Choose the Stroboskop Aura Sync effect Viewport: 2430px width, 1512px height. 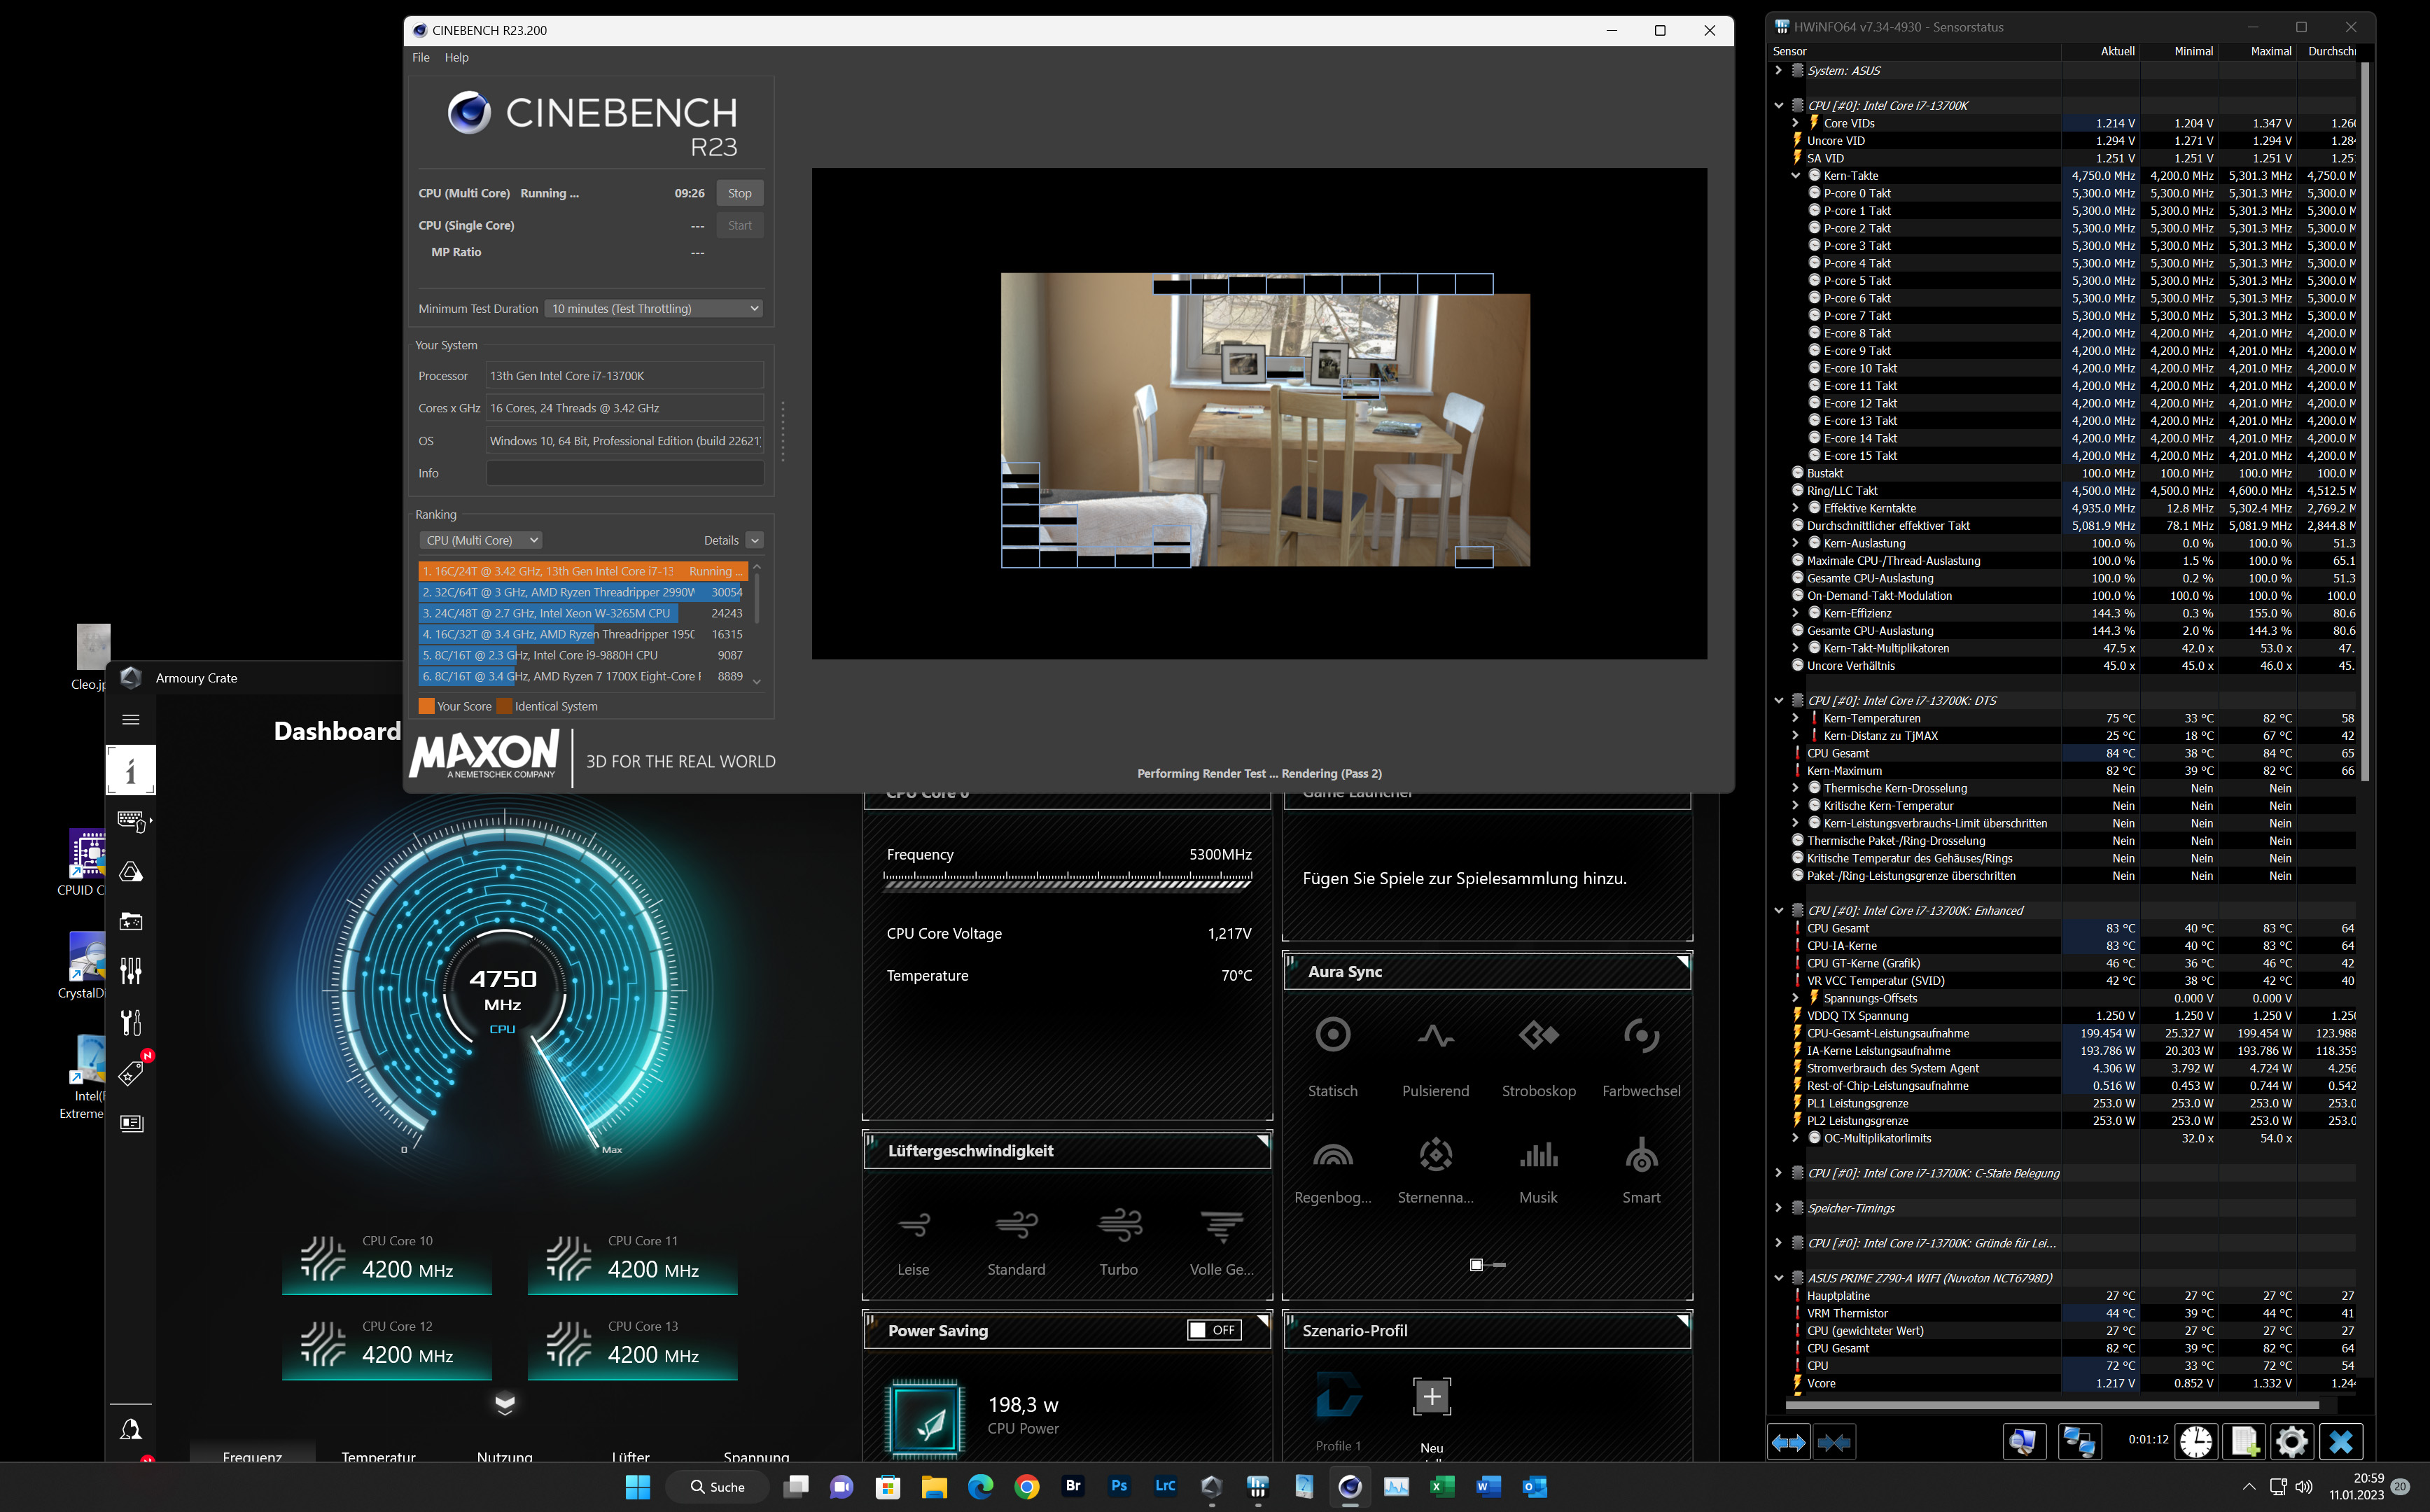[1538, 1036]
